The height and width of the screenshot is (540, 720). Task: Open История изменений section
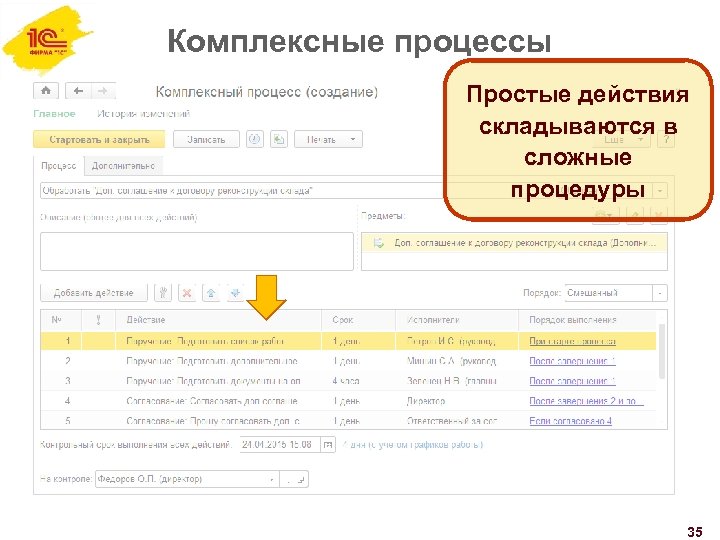click(x=144, y=113)
